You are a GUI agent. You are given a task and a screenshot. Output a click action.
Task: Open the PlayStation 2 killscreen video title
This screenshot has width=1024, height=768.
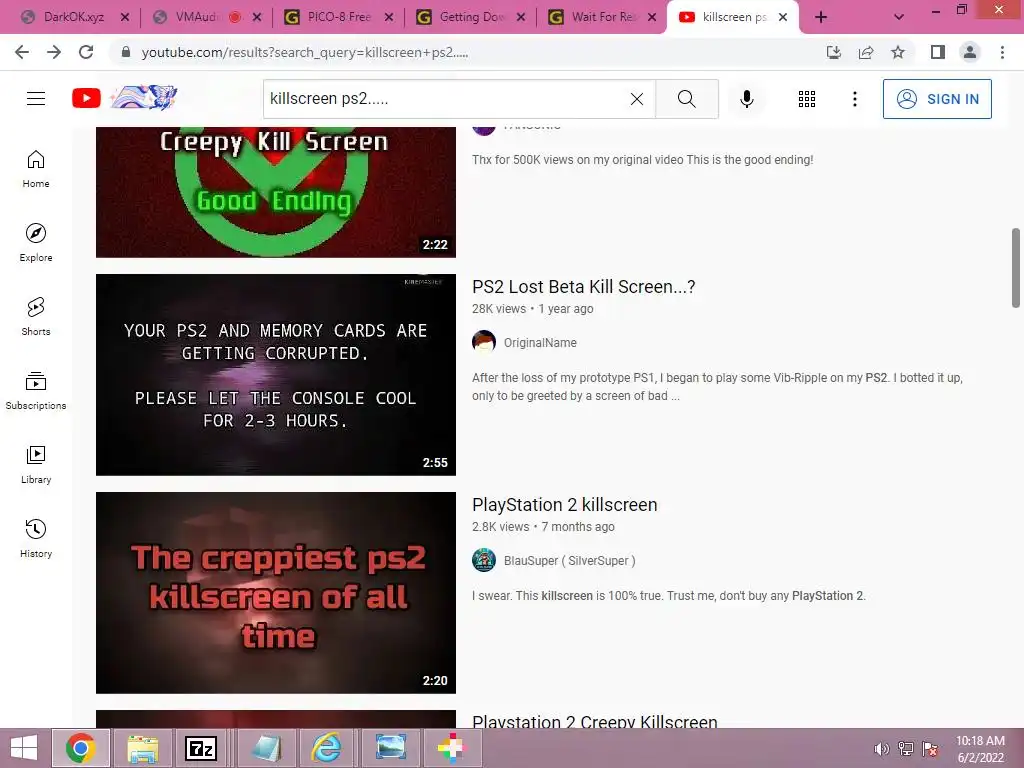[564, 505]
